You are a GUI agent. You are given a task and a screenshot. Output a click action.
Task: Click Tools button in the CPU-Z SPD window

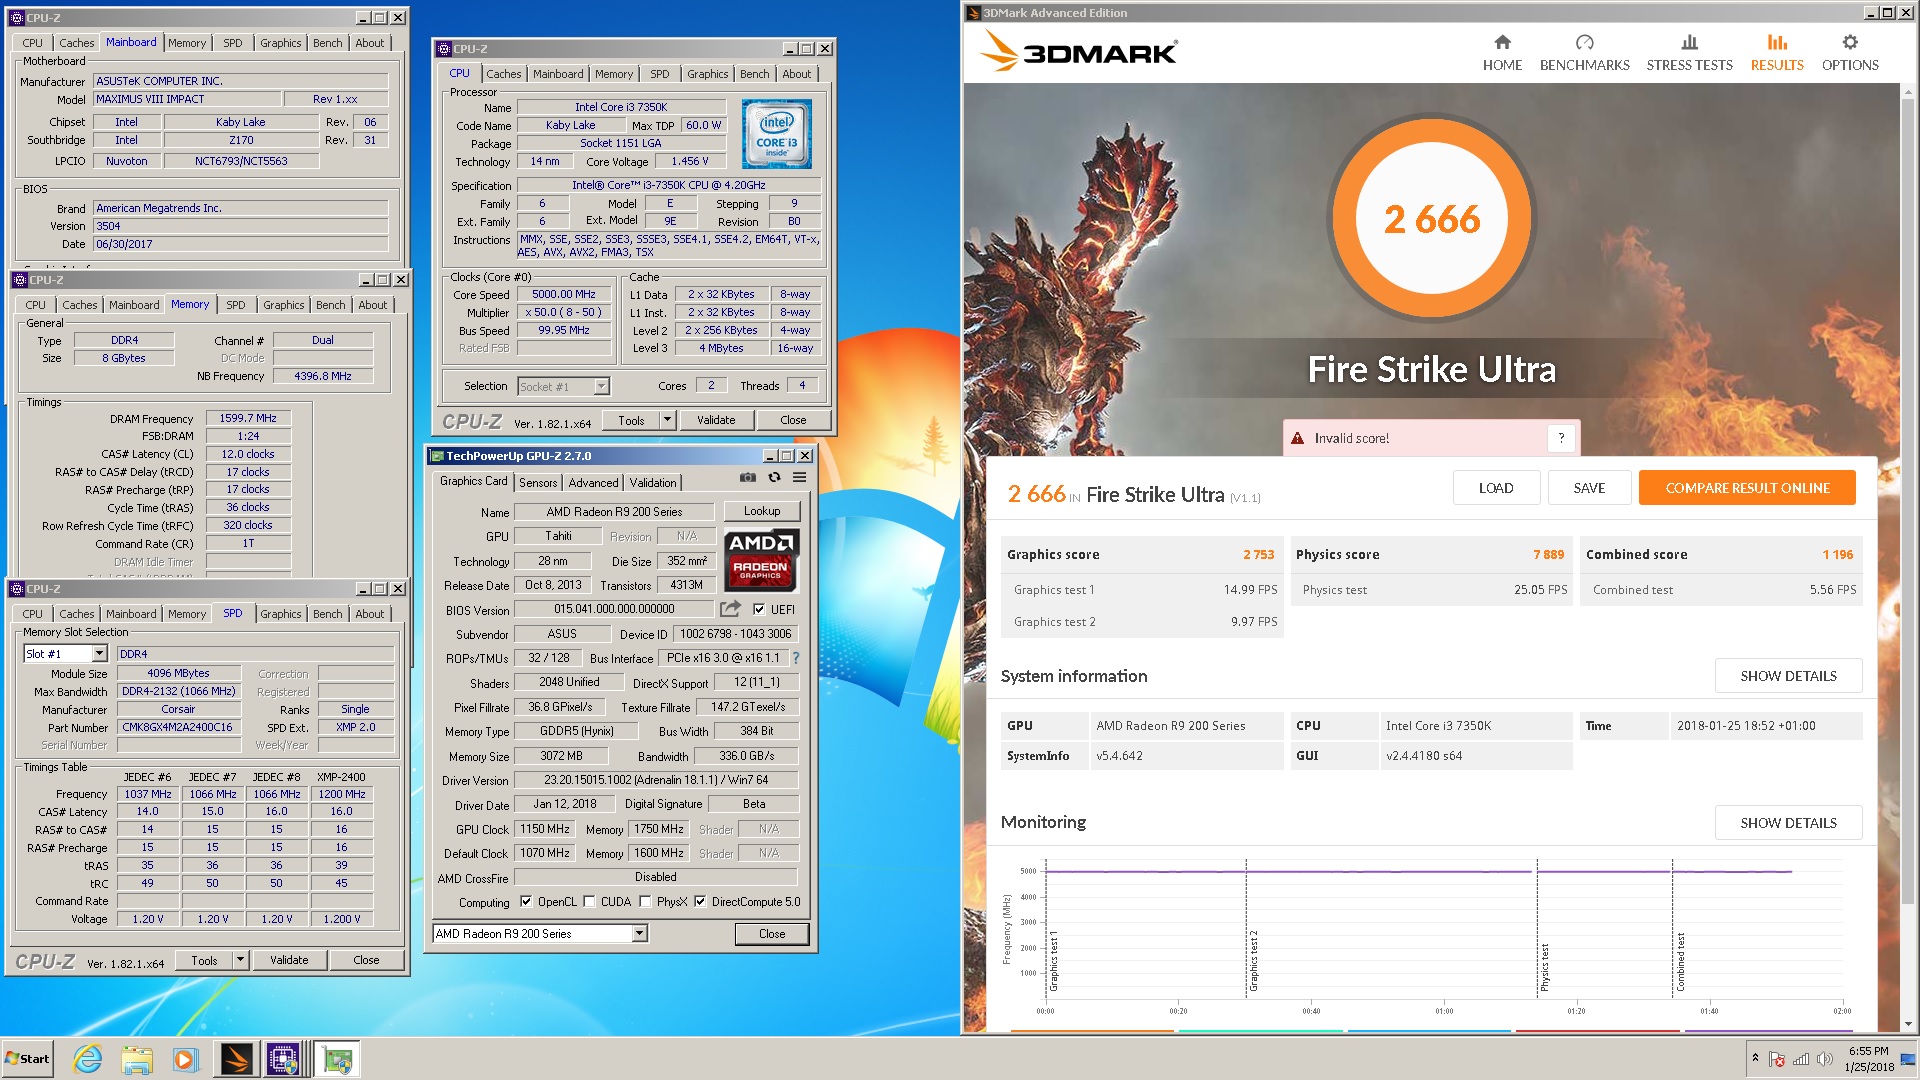[204, 960]
